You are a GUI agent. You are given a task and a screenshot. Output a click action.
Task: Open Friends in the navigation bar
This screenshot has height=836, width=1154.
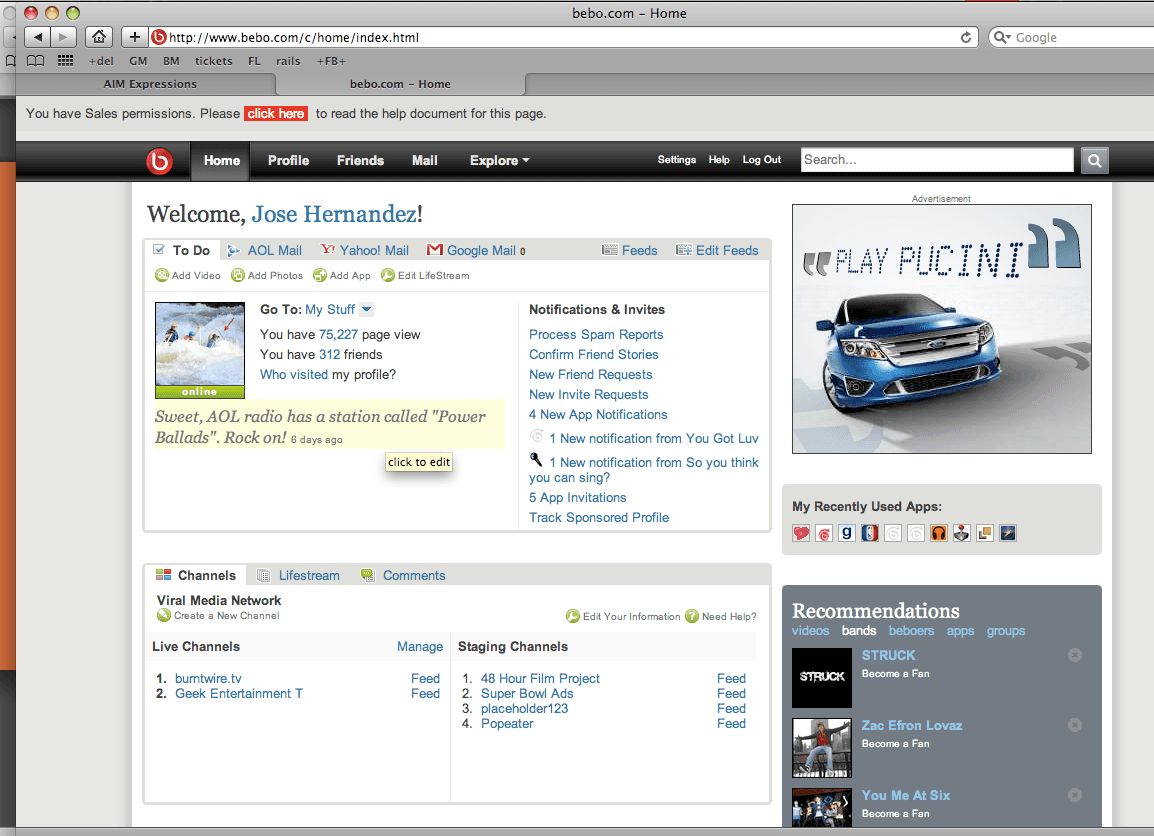[361, 160]
